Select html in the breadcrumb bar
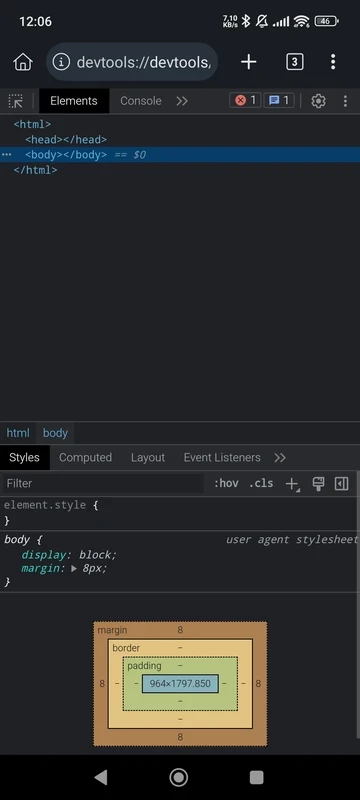This screenshot has width=360, height=800. tap(18, 433)
